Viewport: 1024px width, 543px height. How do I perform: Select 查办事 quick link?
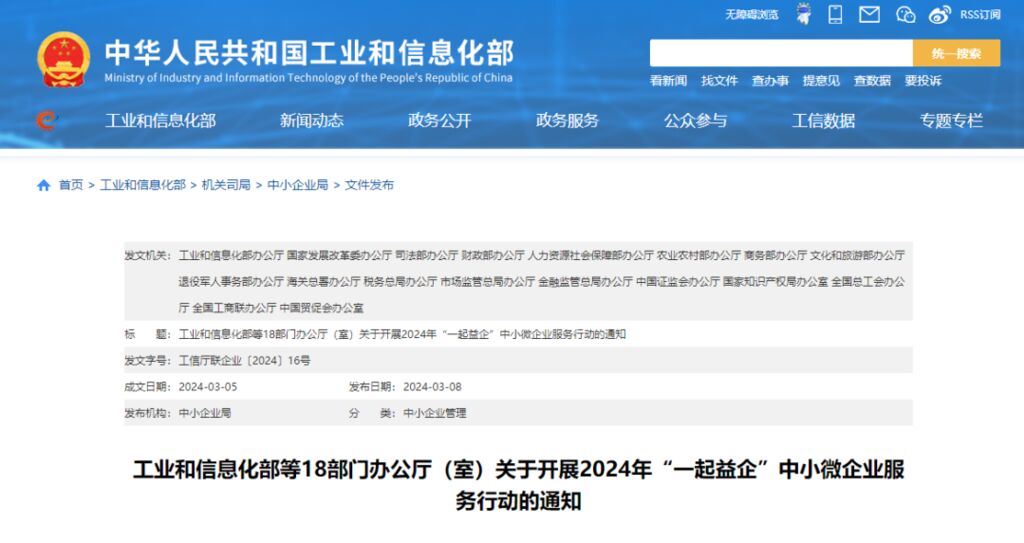(x=770, y=80)
